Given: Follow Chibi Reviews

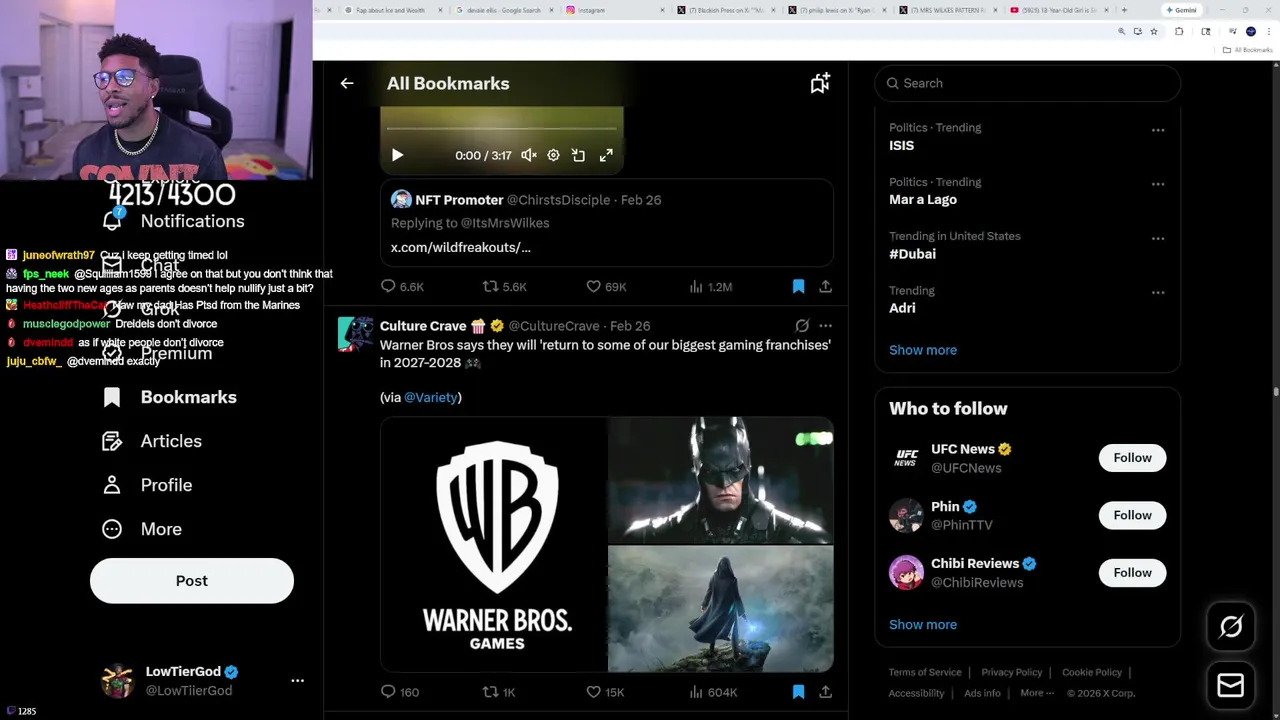Looking at the screenshot, I should (1132, 573).
